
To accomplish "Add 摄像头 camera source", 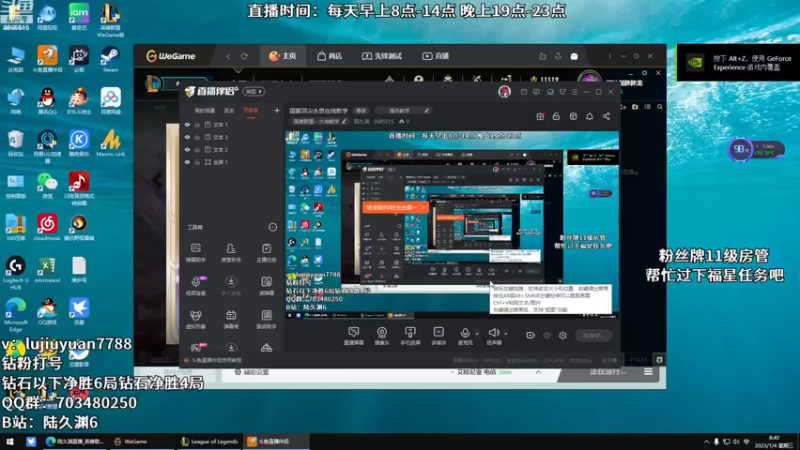I will (x=382, y=336).
